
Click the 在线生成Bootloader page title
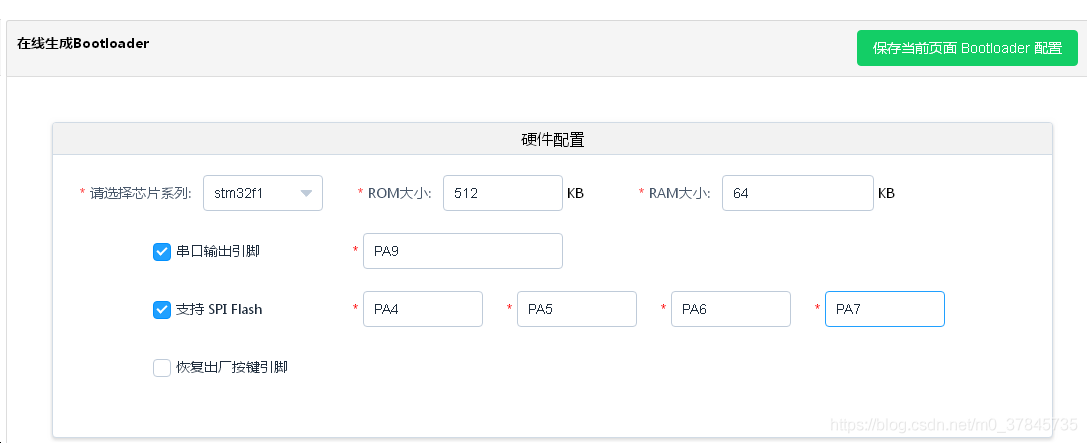pyautogui.click(x=83, y=44)
